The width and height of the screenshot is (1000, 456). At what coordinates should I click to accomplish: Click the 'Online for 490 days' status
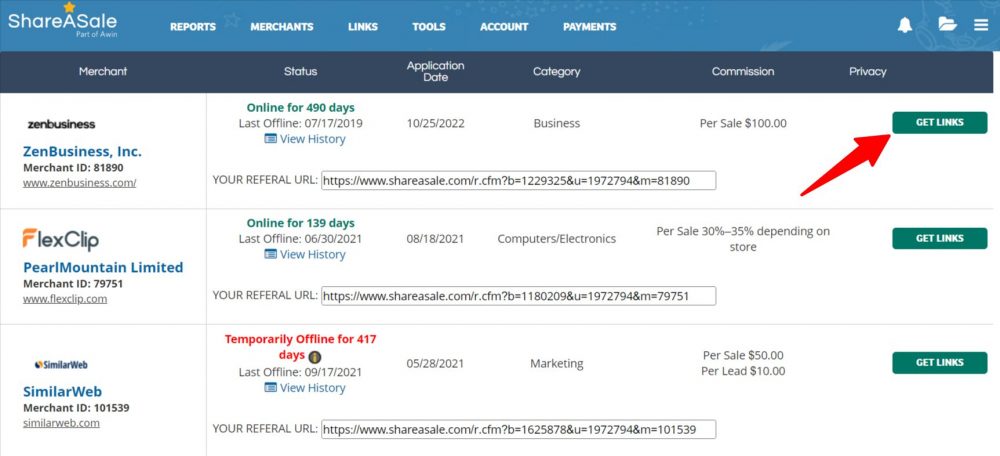(300, 107)
